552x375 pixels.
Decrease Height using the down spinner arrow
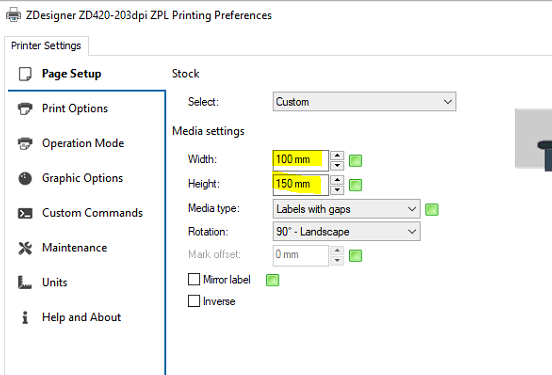click(337, 189)
